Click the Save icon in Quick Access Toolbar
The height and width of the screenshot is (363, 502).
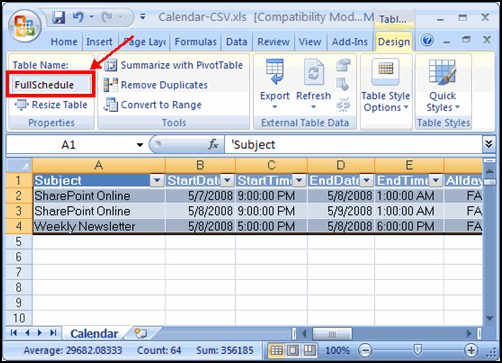(59, 17)
